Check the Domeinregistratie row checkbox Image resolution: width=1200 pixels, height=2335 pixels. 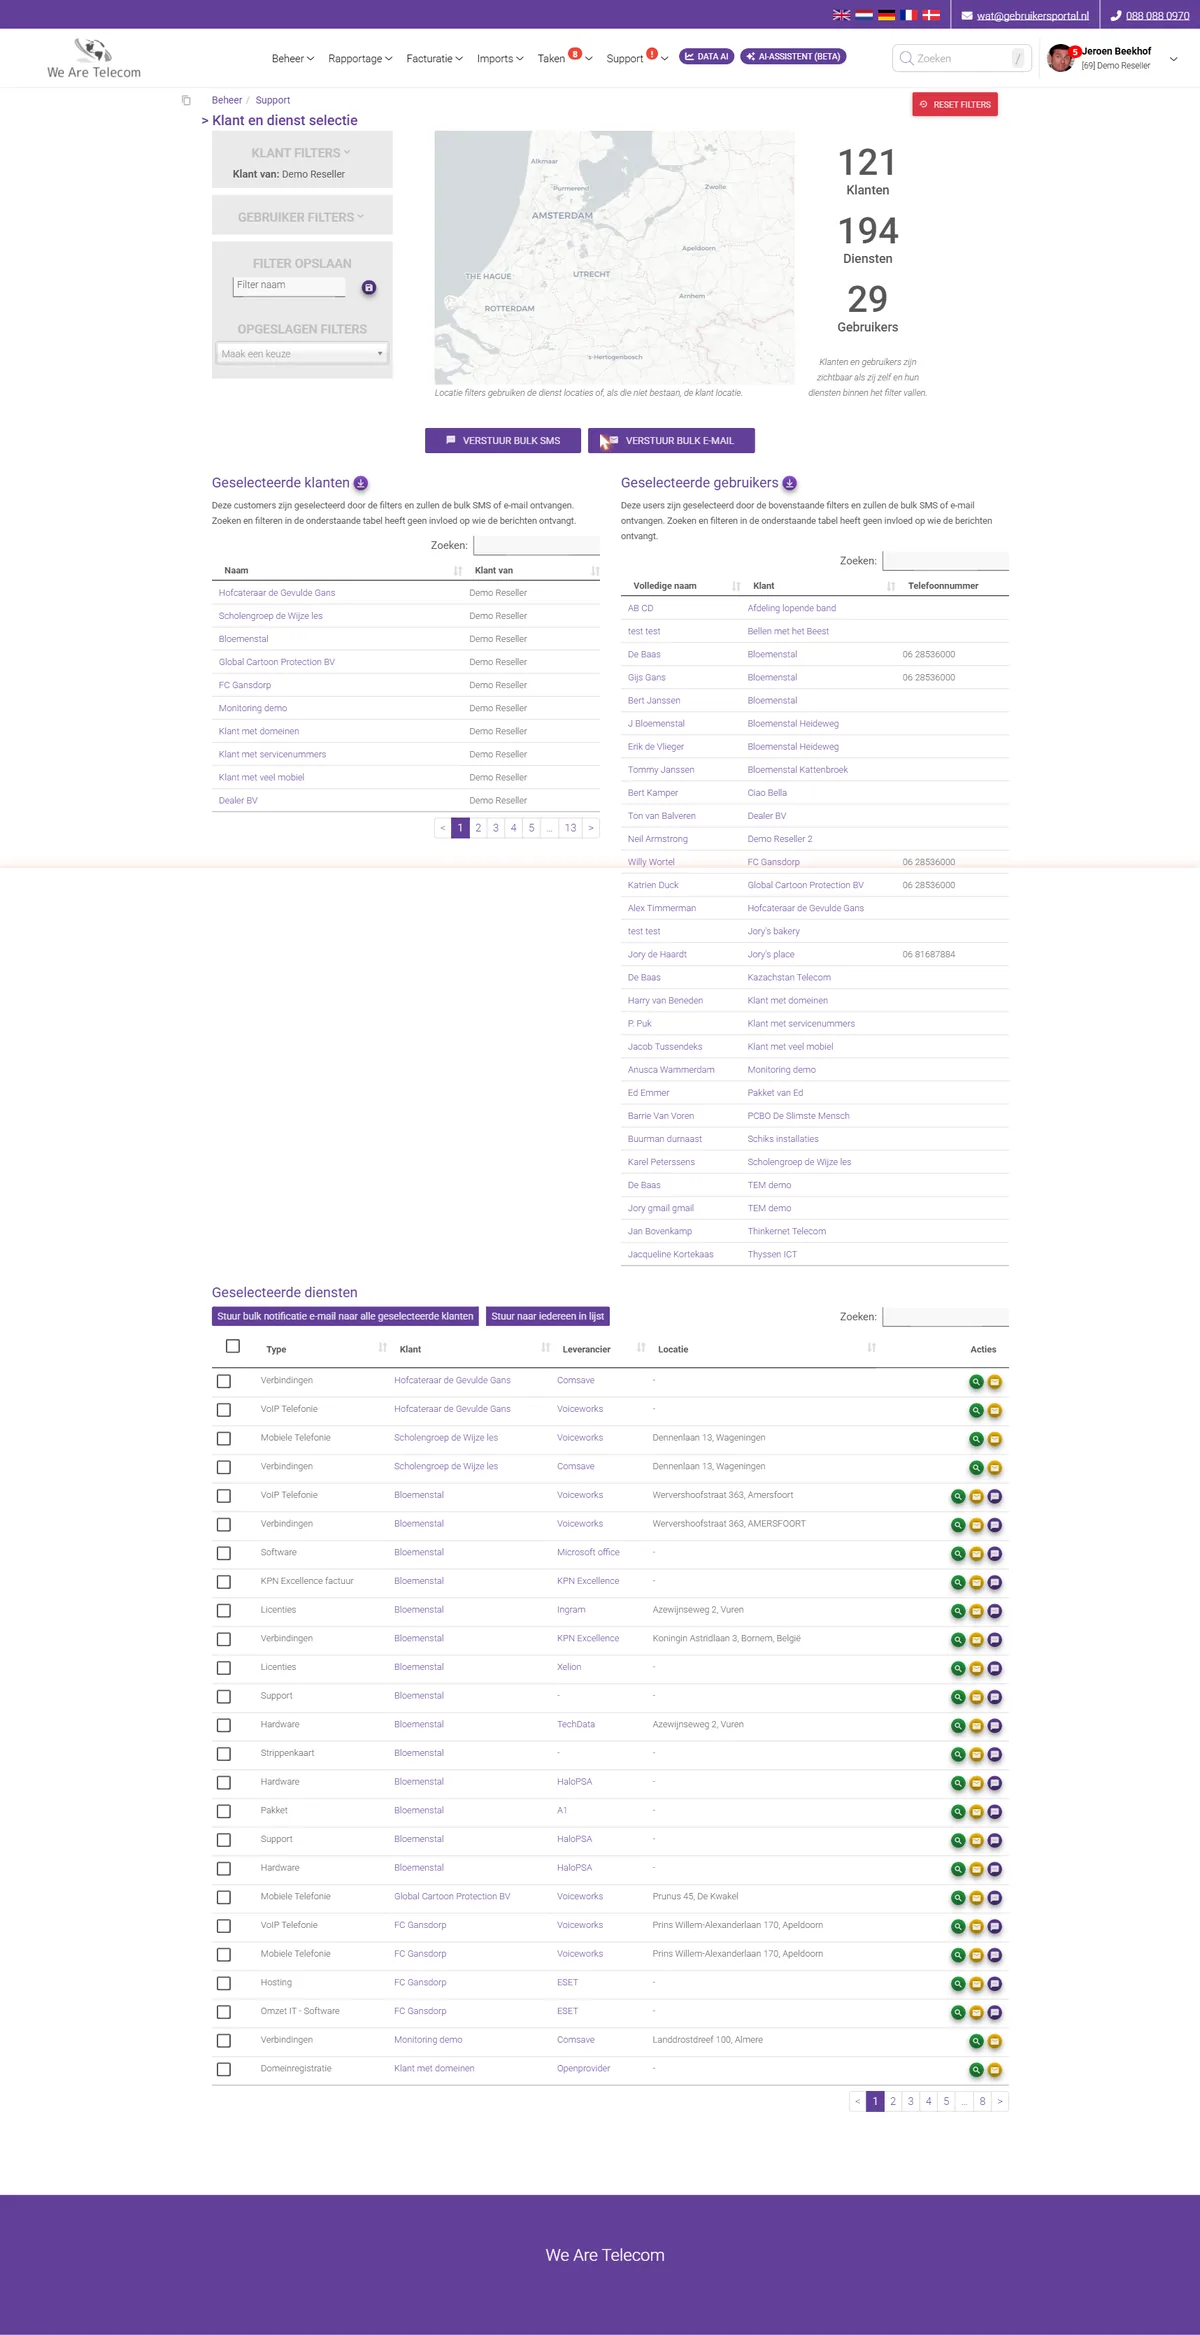224,2070
